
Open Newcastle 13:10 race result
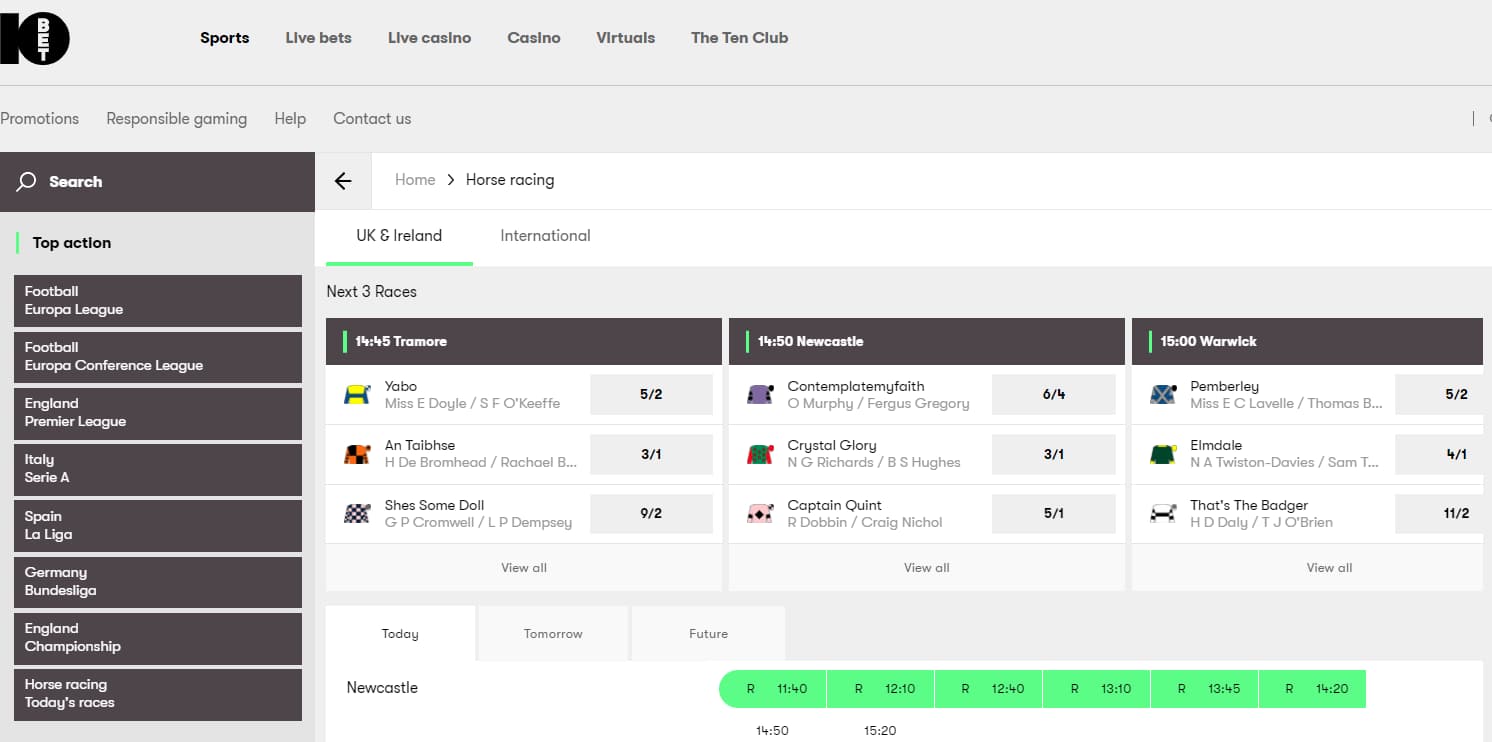[x=1097, y=689]
